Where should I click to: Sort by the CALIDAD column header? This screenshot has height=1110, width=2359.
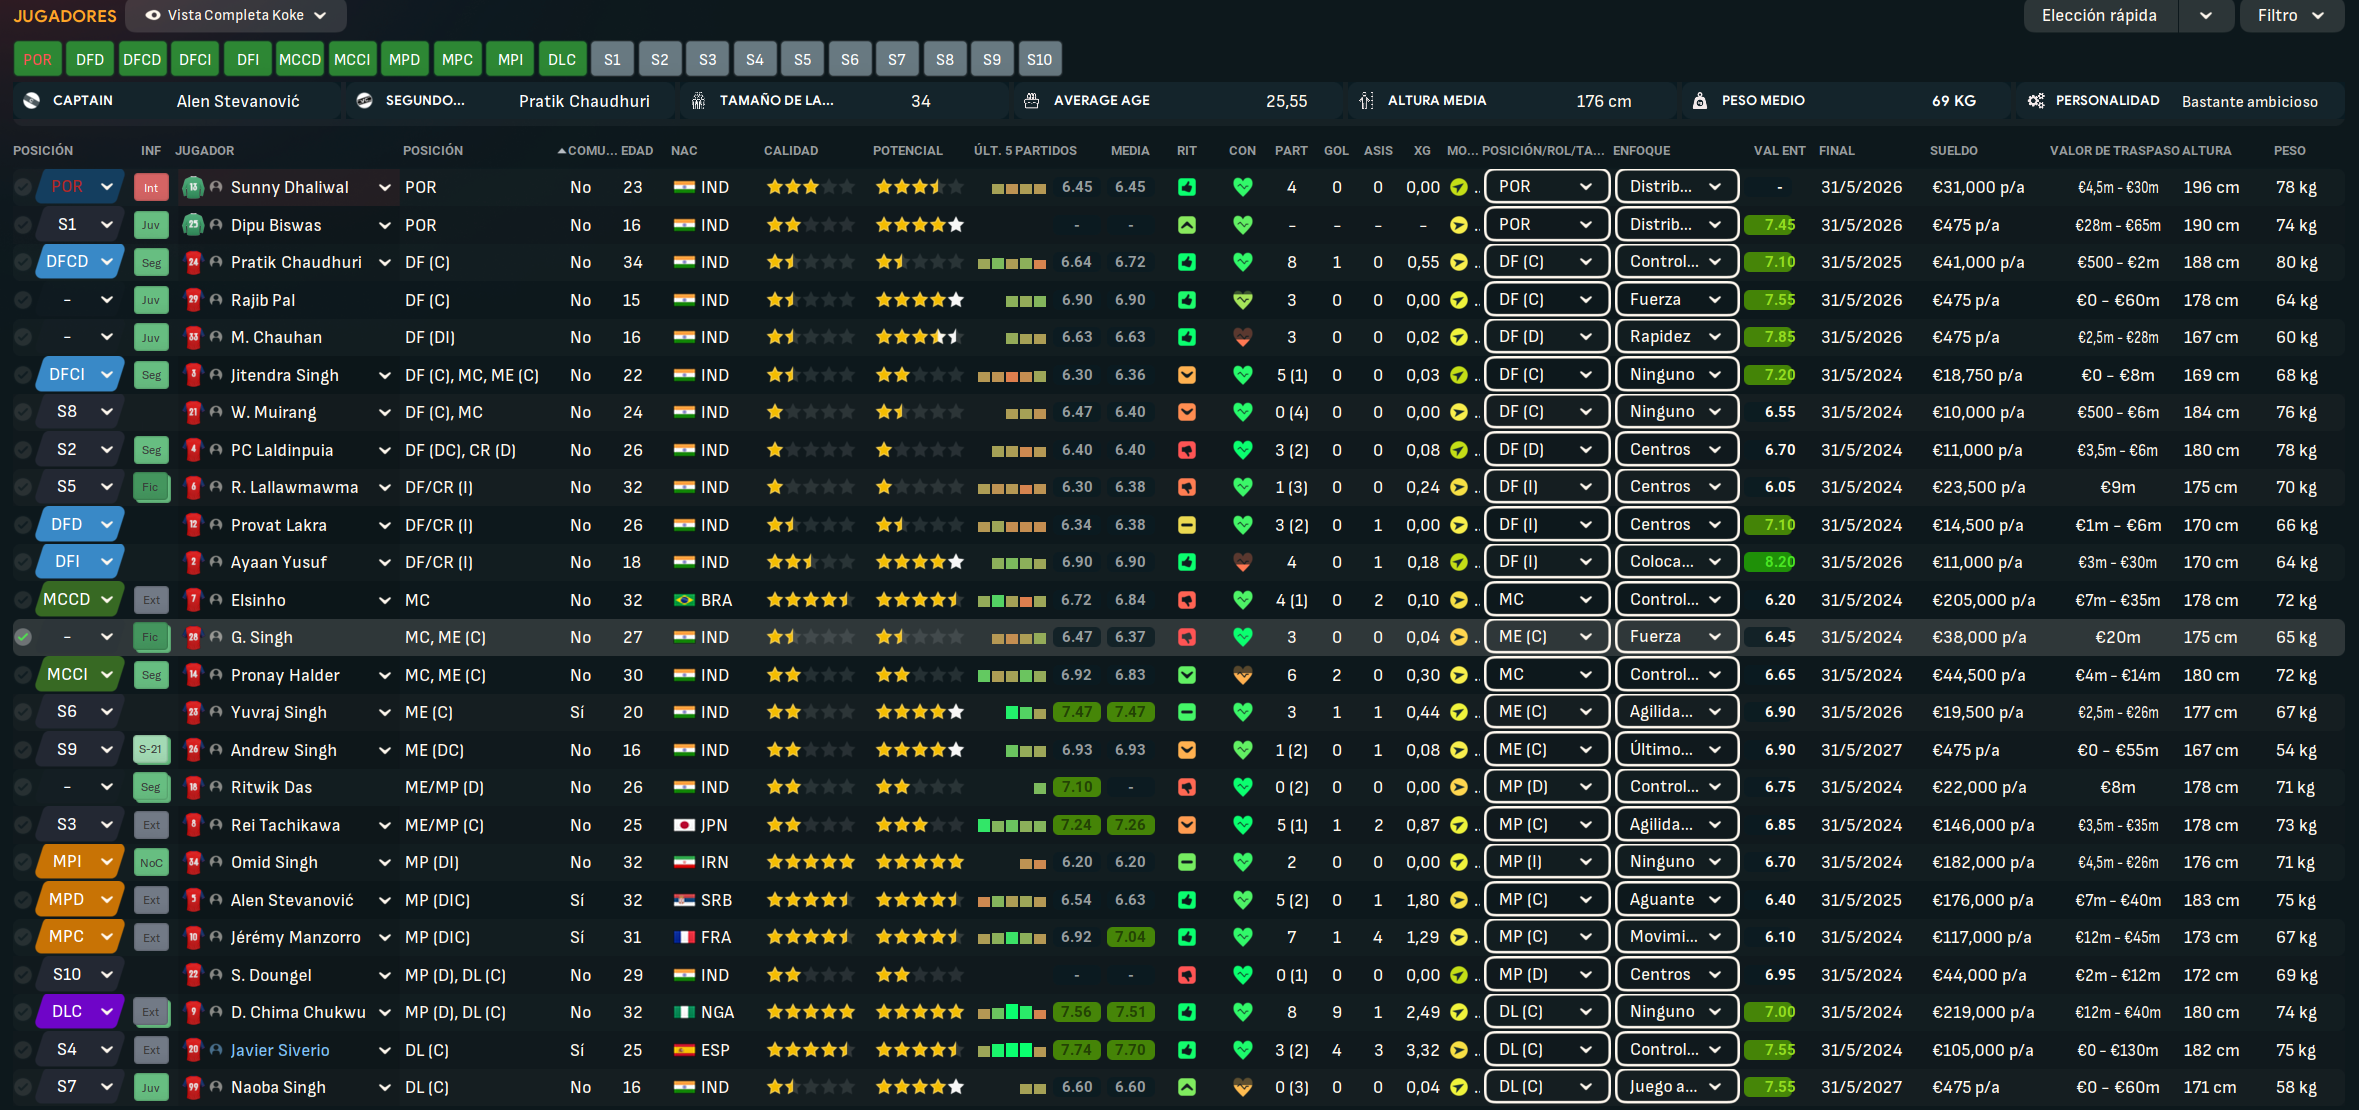pyautogui.click(x=791, y=151)
